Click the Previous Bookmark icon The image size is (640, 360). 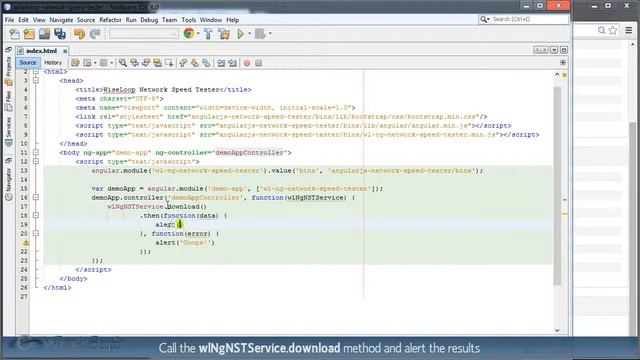183,63
